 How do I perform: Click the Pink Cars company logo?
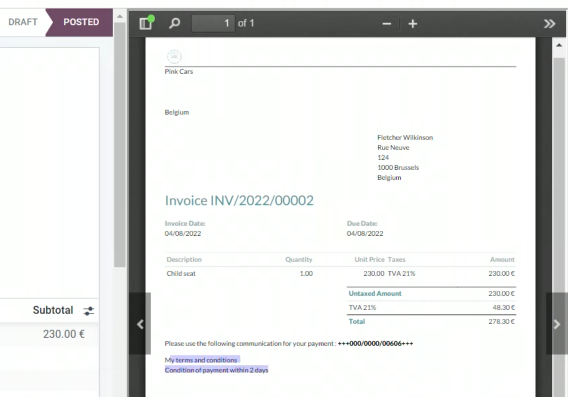(x=174, y=57)
